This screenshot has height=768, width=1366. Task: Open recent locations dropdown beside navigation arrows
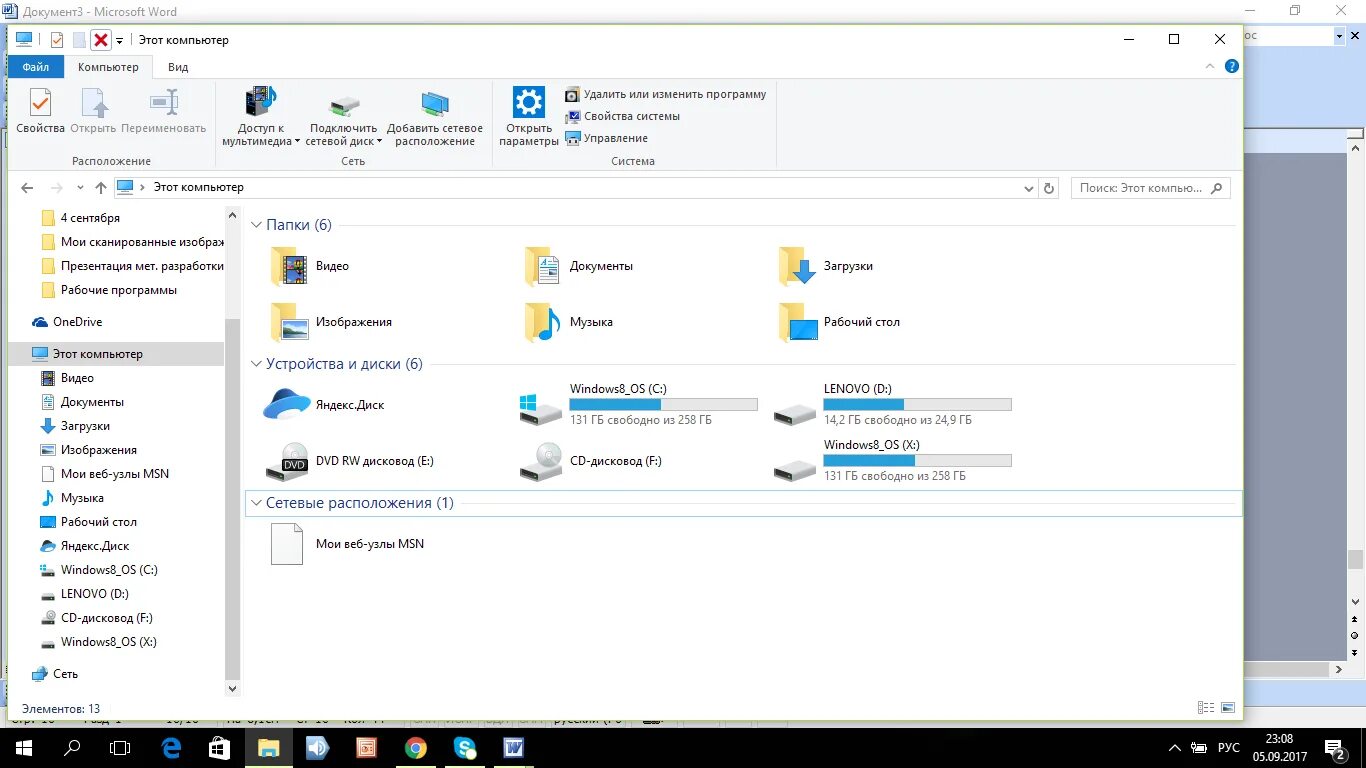[79, 188]
